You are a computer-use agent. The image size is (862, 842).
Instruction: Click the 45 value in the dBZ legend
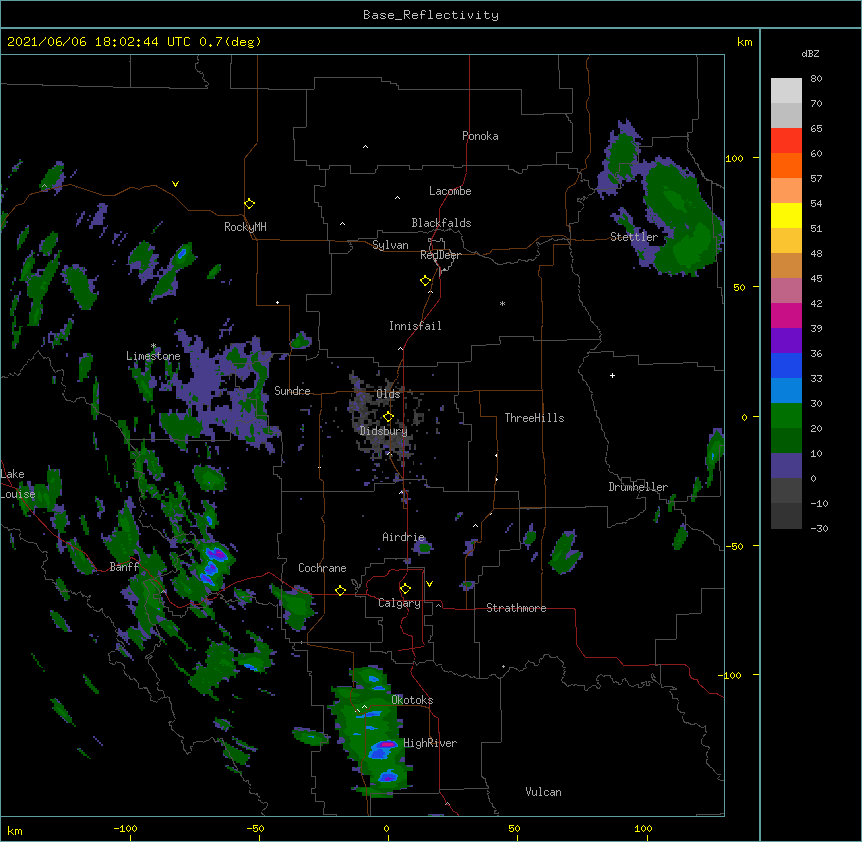[816, 278]
